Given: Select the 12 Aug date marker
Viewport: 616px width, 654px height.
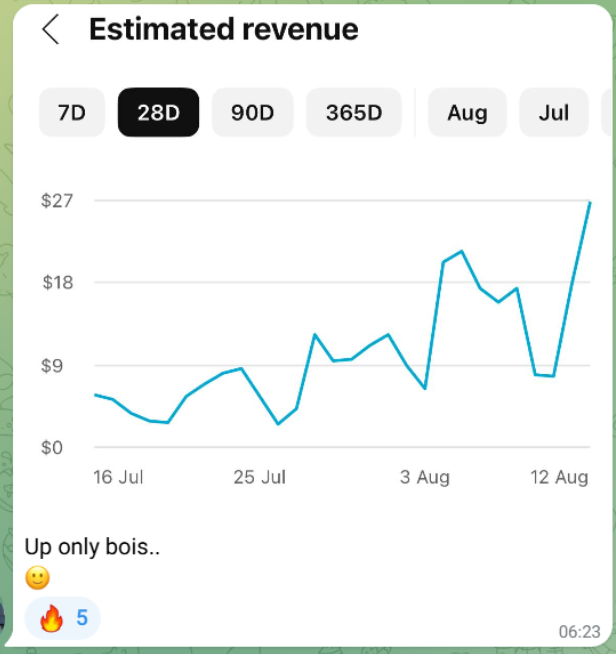Looking at the screenshot, I should coord(558,477).
